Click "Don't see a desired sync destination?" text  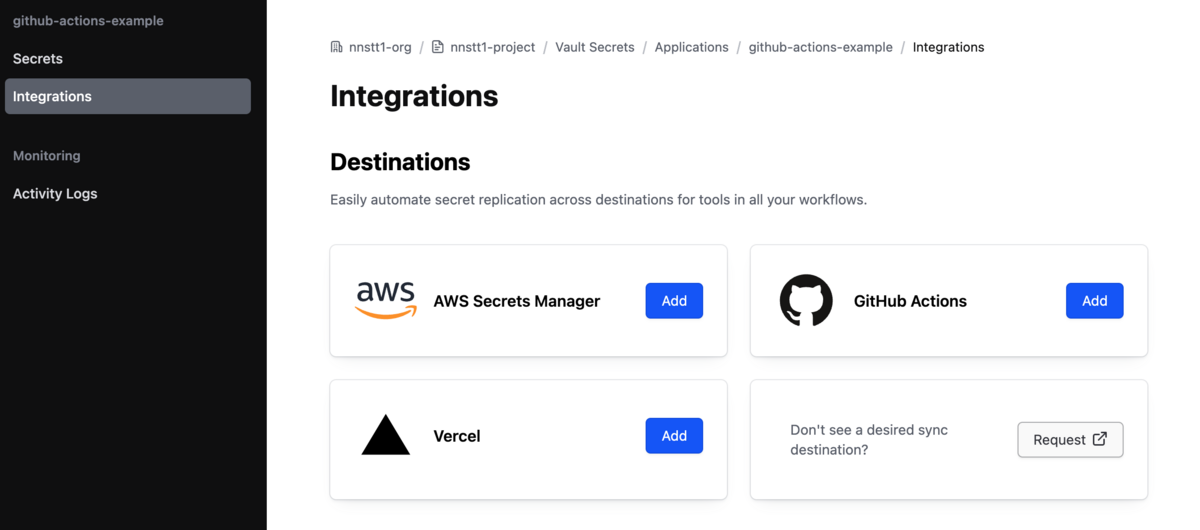coord(869,440)
